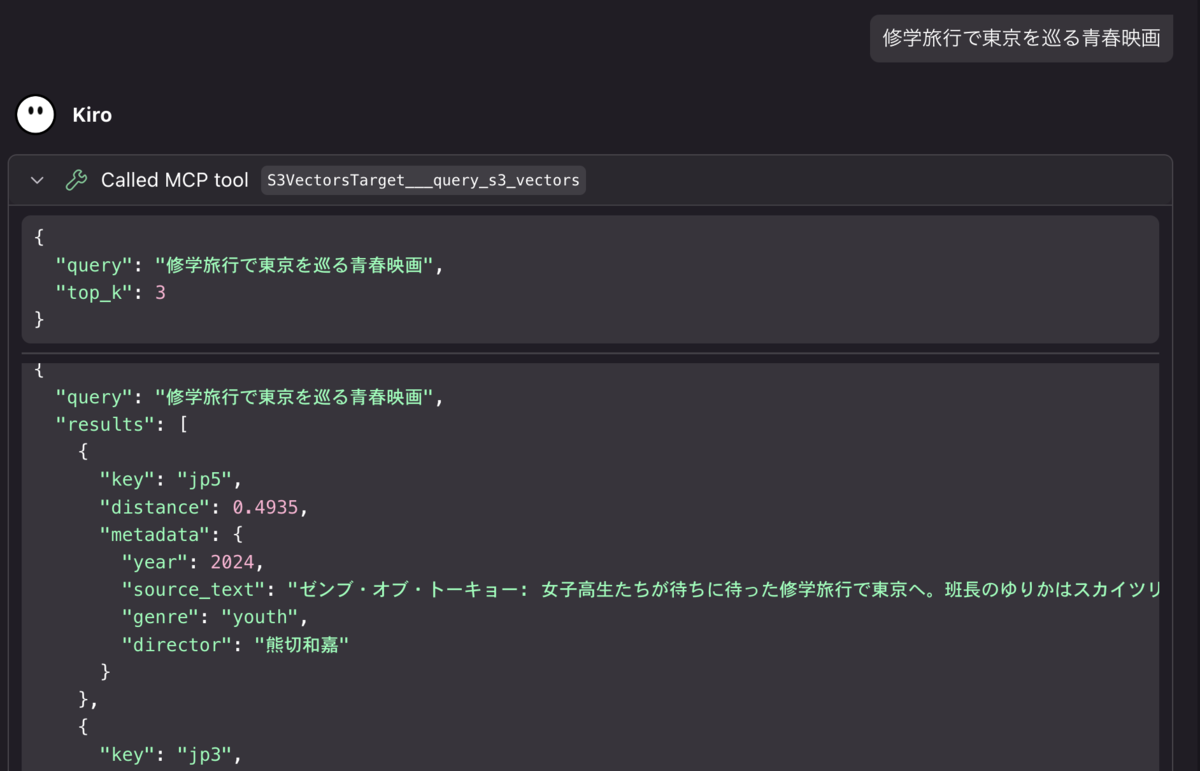The height and width of the screenshot is (771, 1200).
Task: Click the year value 2024
Action: [232, 562]
